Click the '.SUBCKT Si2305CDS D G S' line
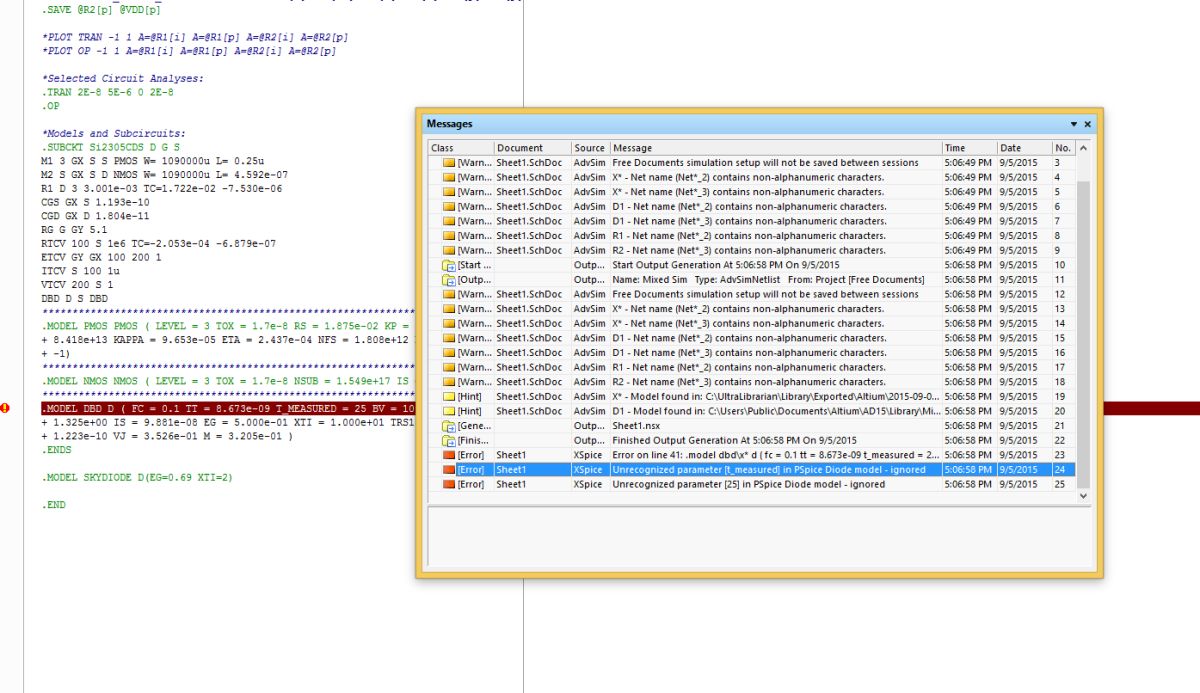 coord(110,147)
